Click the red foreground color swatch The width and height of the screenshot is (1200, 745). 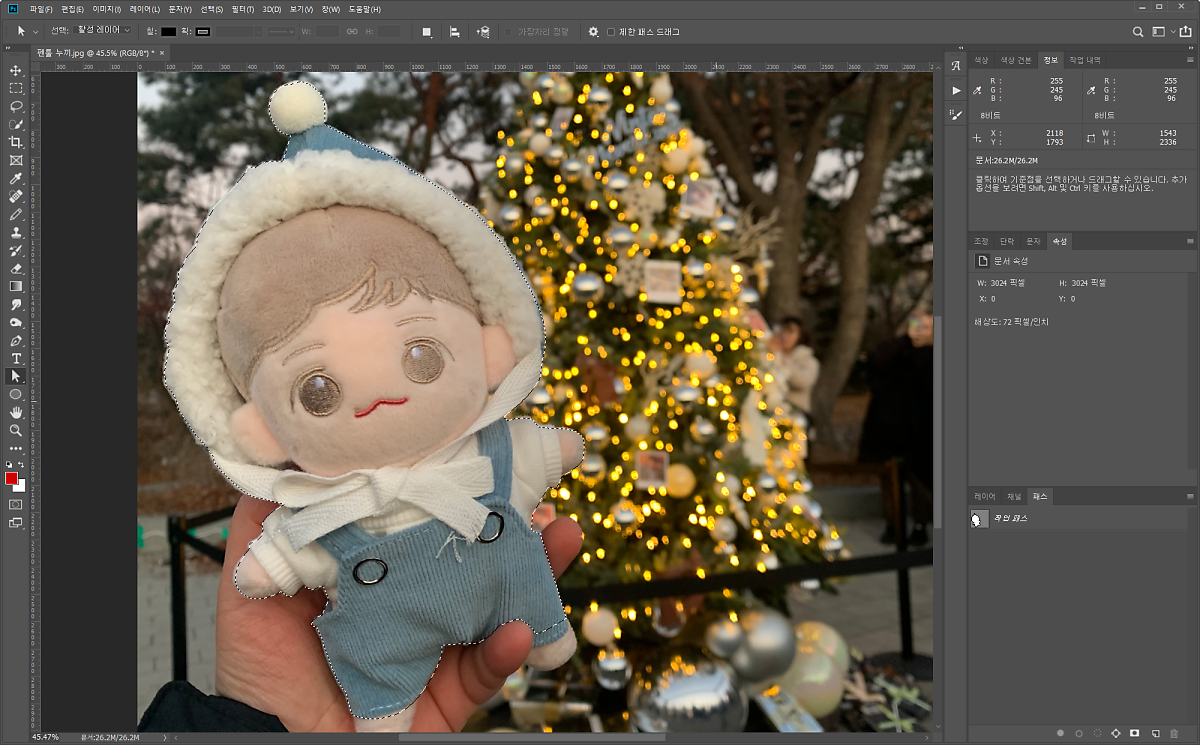pyautogui.click(x=12, y=479)
